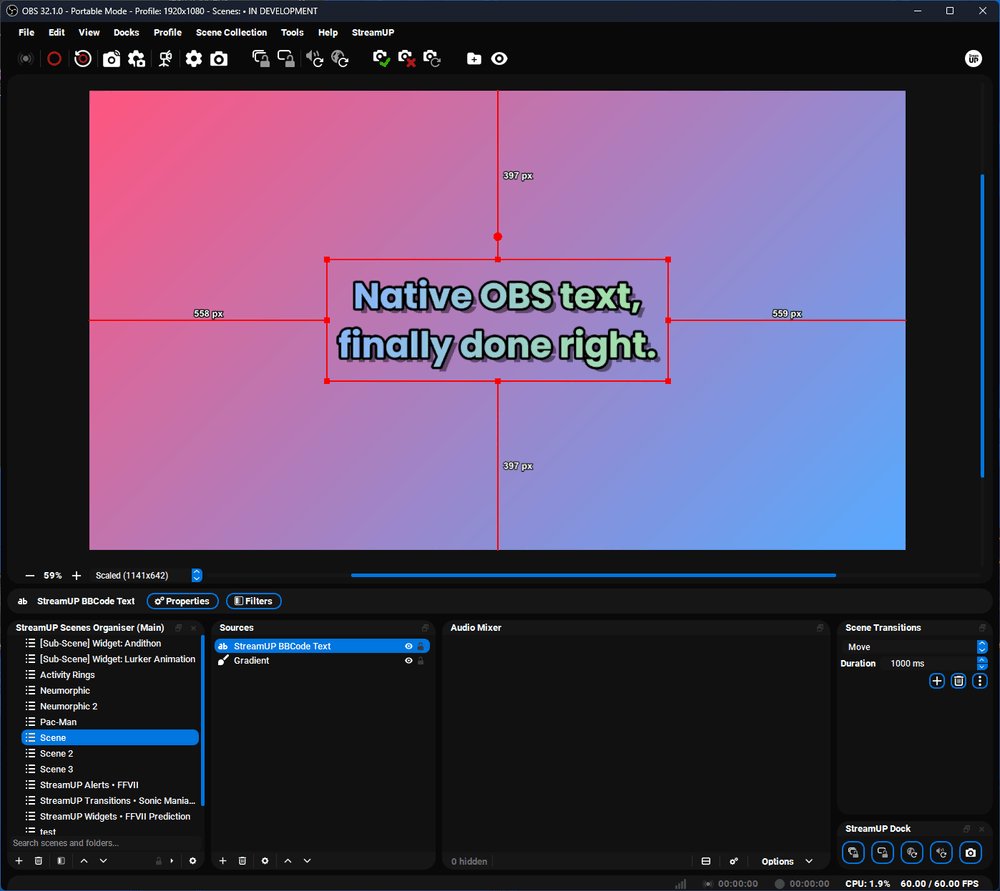Expand the Scenes Organiser small arrow button
The height and width of the screenshot is (891, 1000).
(172, 860)
